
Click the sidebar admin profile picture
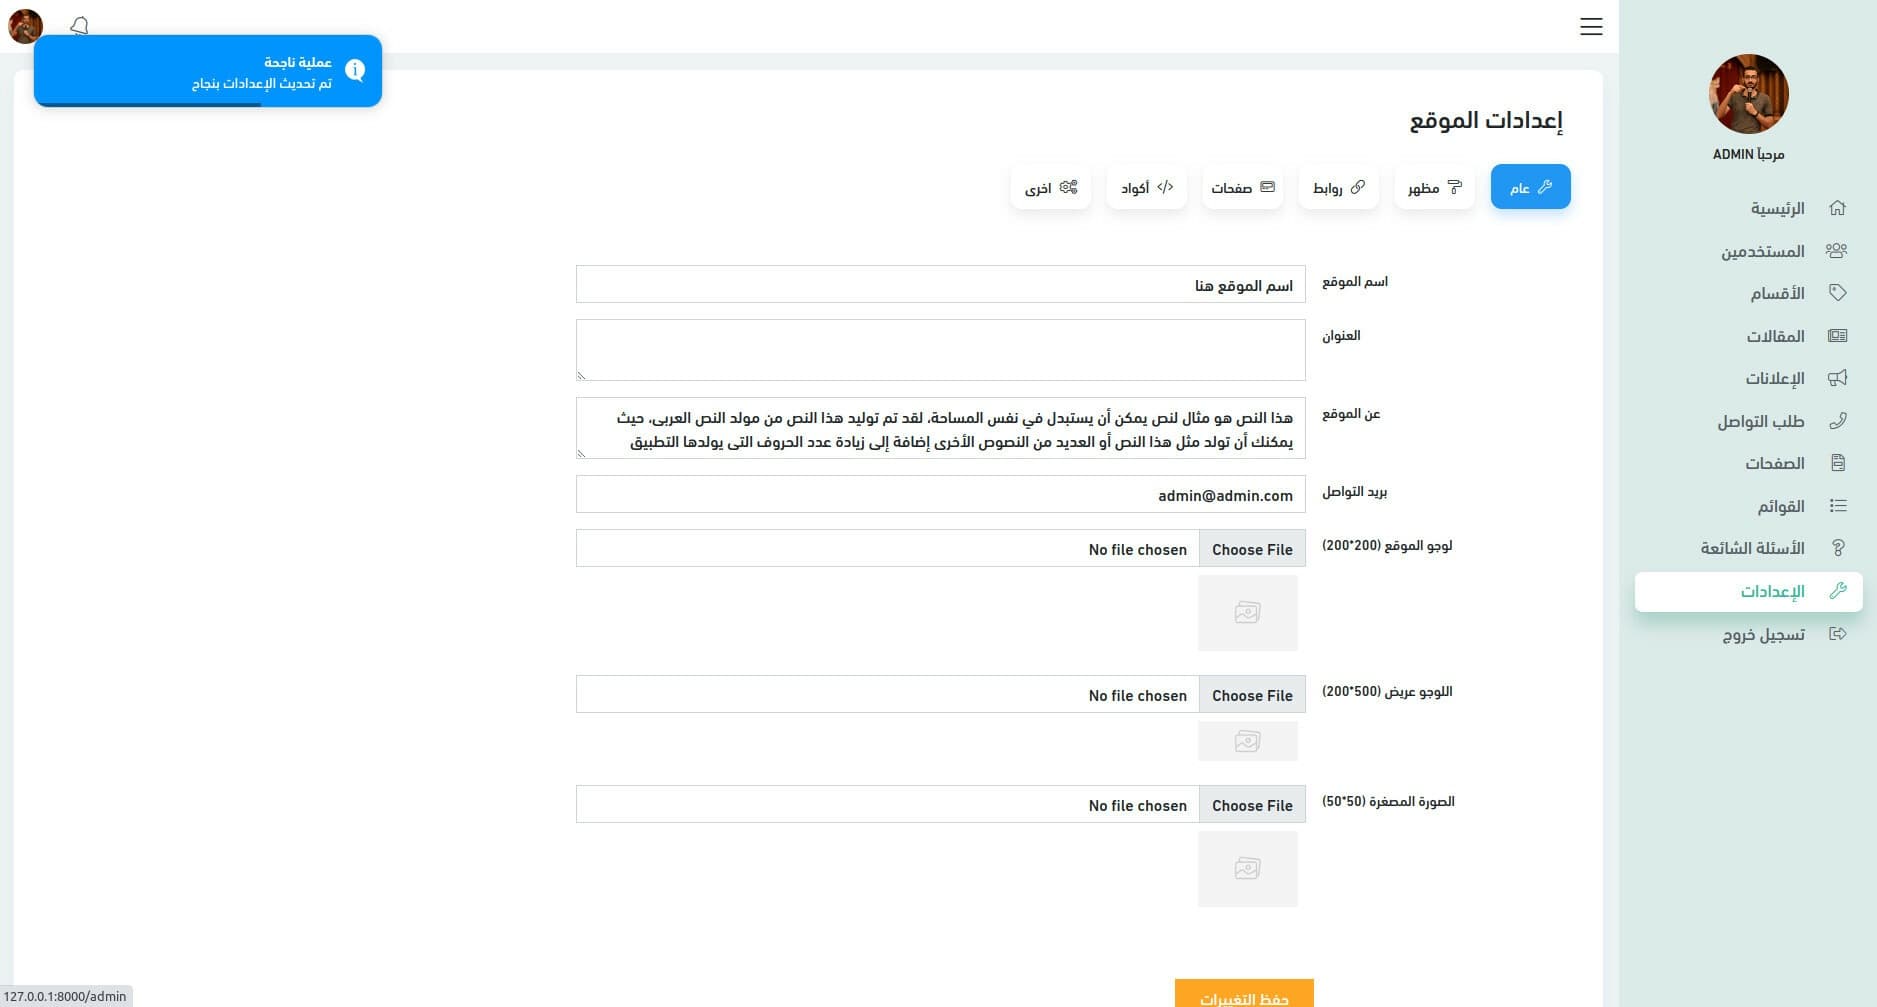pyautogui.click(x=1748, y=94)
